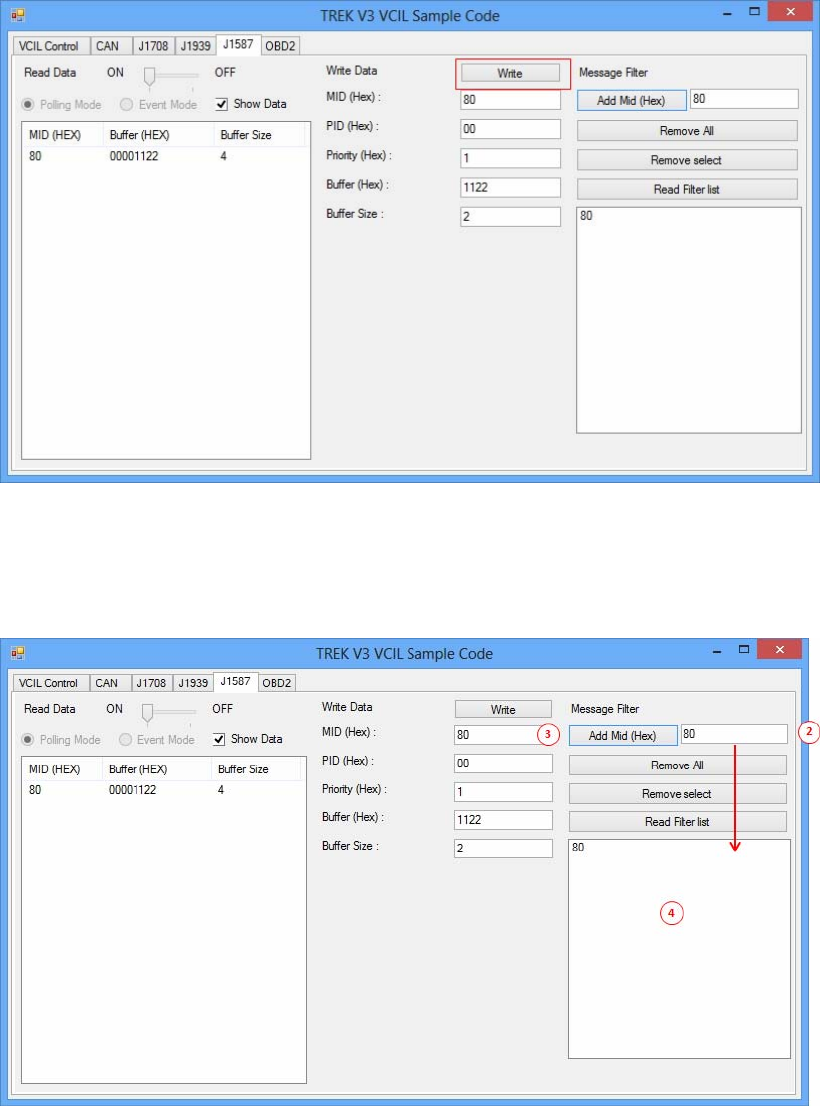
Task: Click Remove select in upper window
Action: 687,160
